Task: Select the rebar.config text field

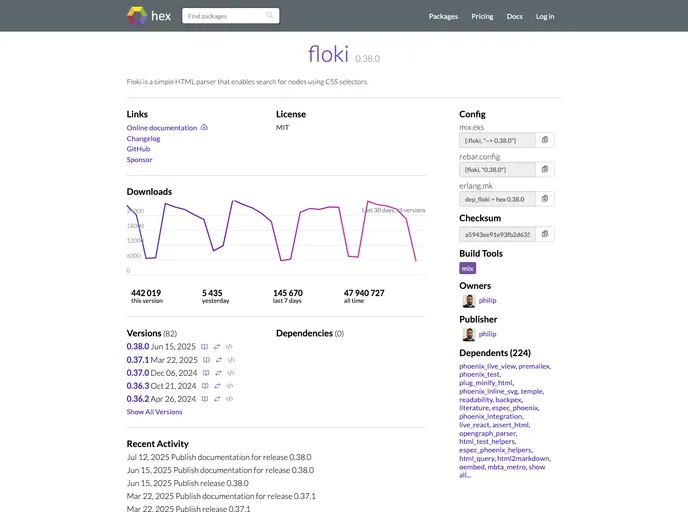Action: (498, 169)
